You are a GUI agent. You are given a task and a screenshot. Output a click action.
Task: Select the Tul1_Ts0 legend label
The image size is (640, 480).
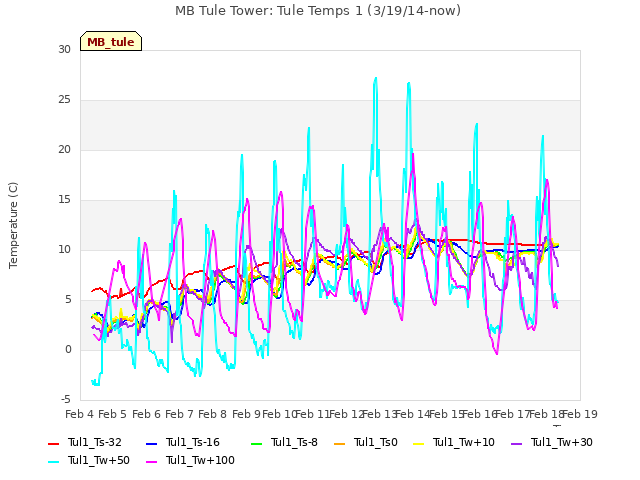376,442
